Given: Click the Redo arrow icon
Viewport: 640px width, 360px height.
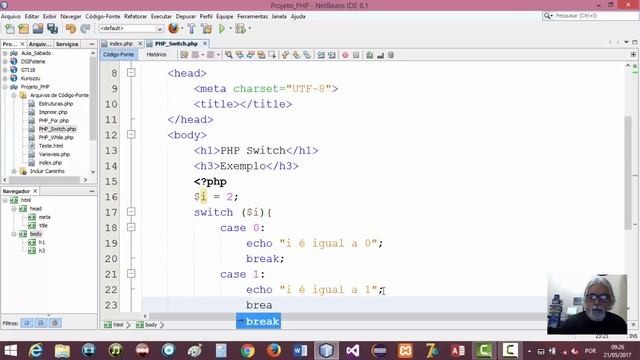Looking at the screenshot, I should (85, 29).
